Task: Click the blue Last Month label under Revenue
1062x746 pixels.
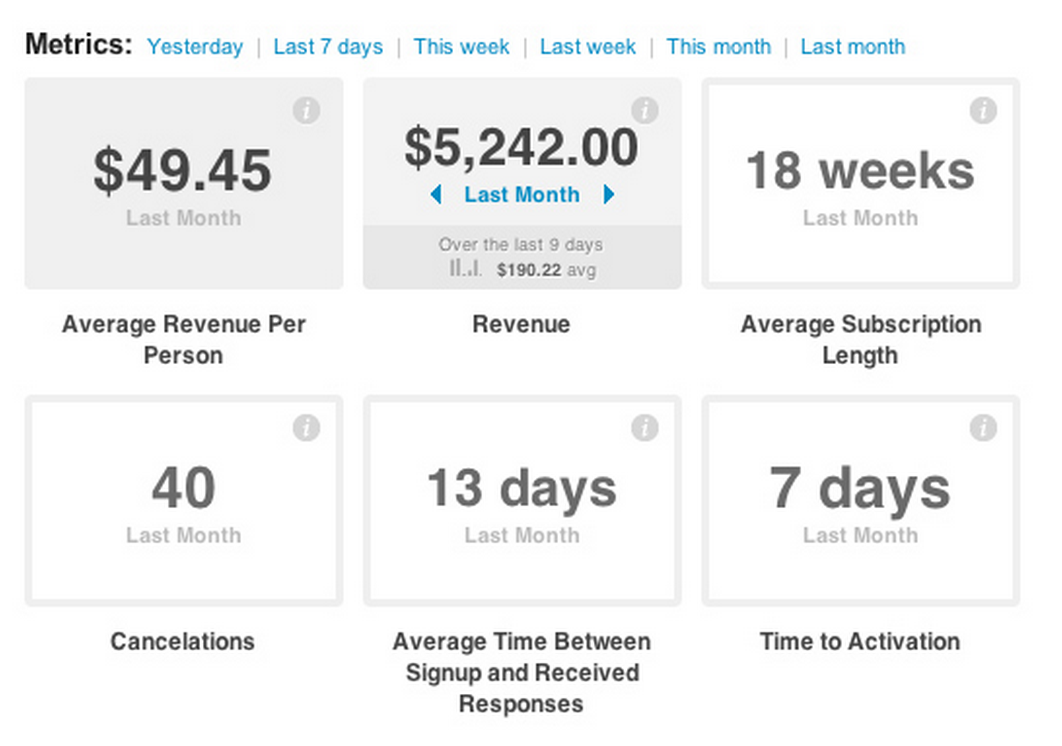Action: 522,195
